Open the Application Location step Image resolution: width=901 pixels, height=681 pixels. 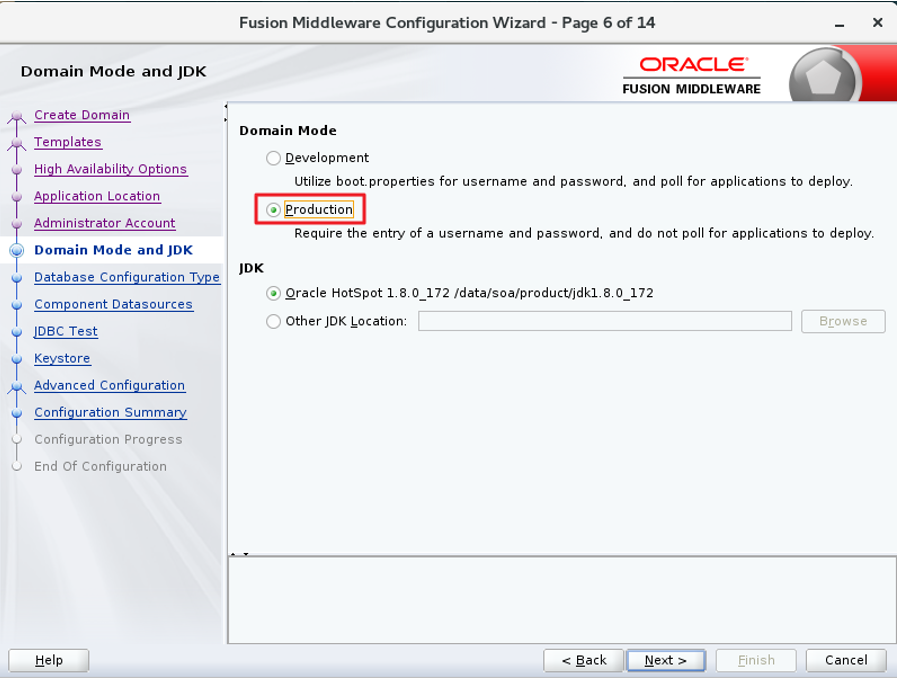pyautogui.click(x=97, y=196)
